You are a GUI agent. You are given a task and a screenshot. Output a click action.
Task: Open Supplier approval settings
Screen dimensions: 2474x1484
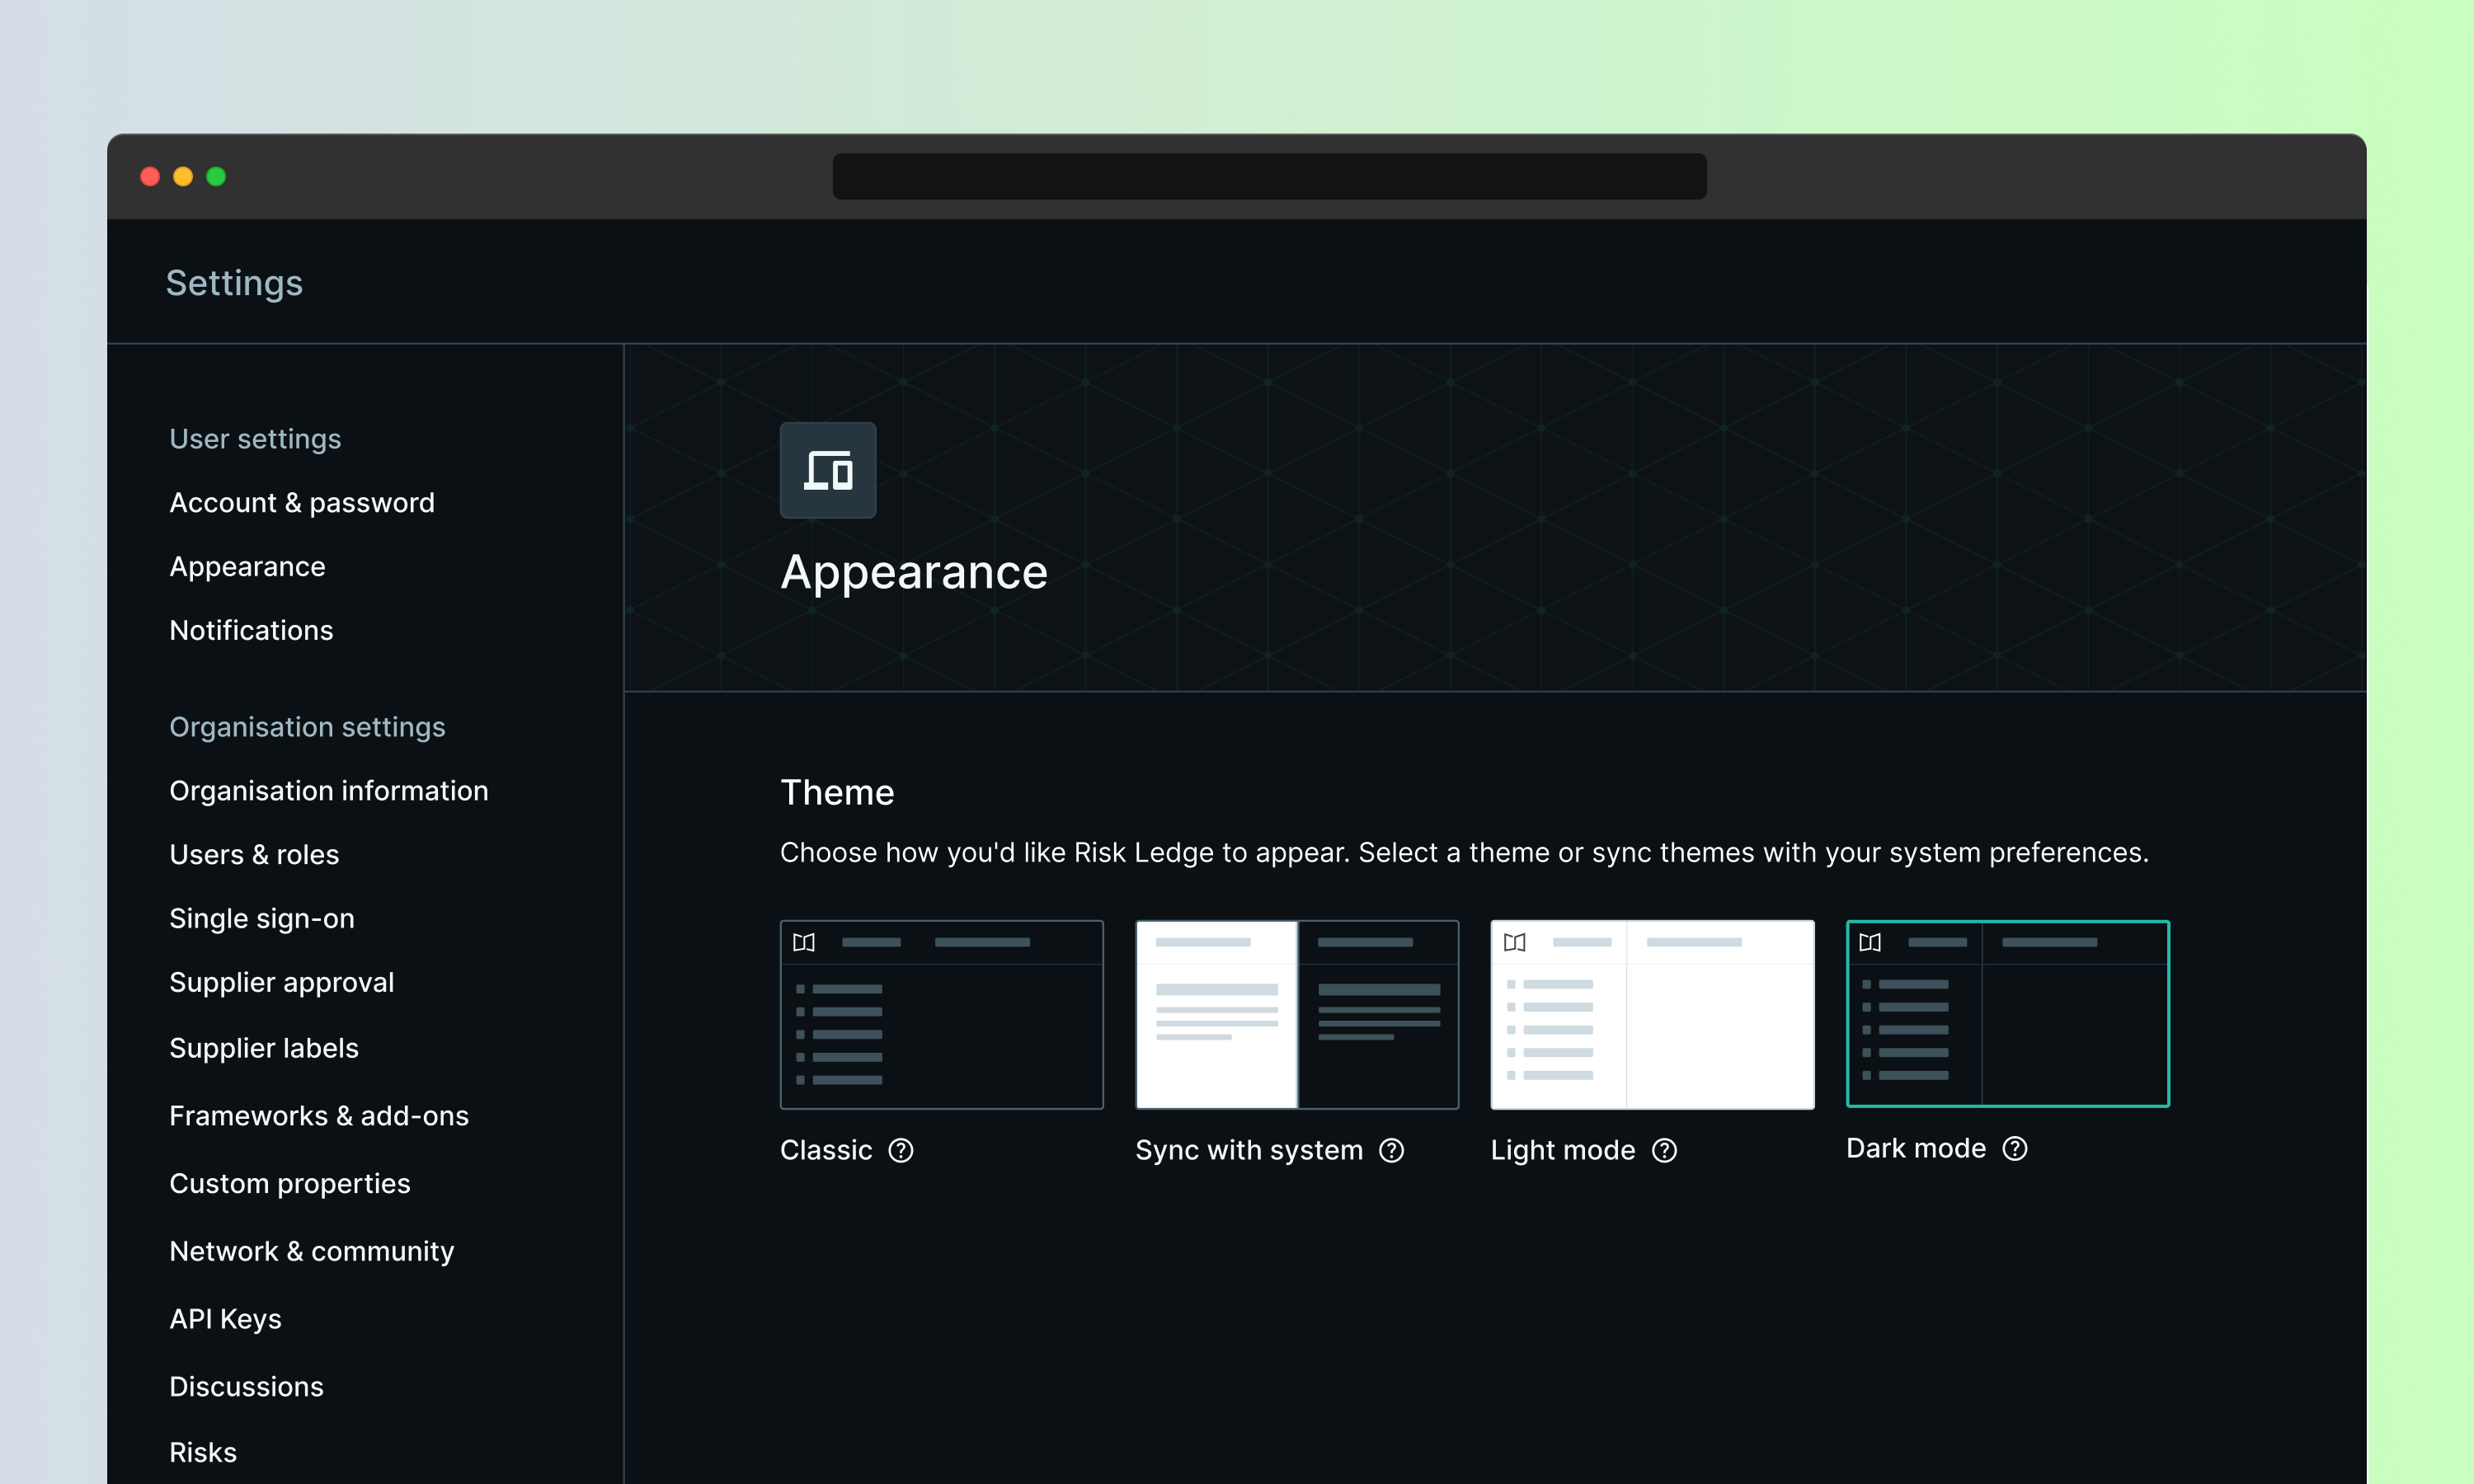(282, 982)
